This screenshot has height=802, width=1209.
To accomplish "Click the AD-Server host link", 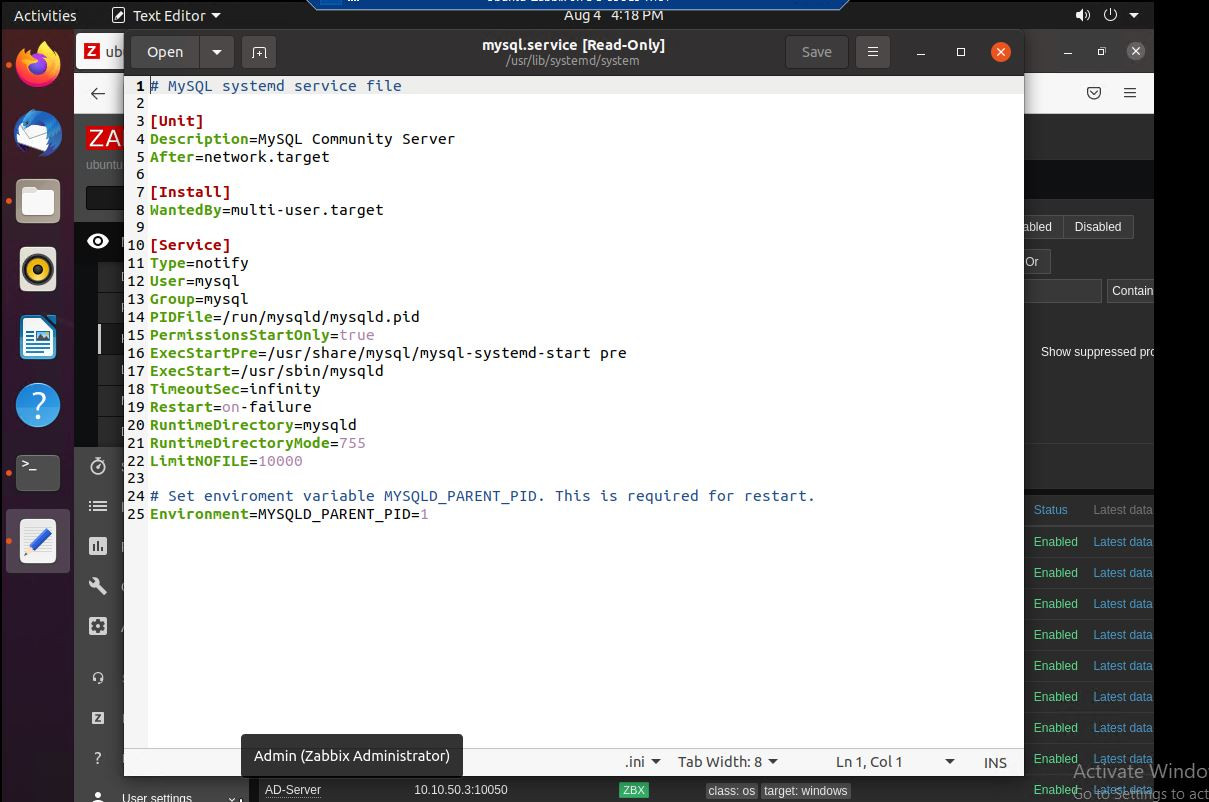I will tap(293, 790).
